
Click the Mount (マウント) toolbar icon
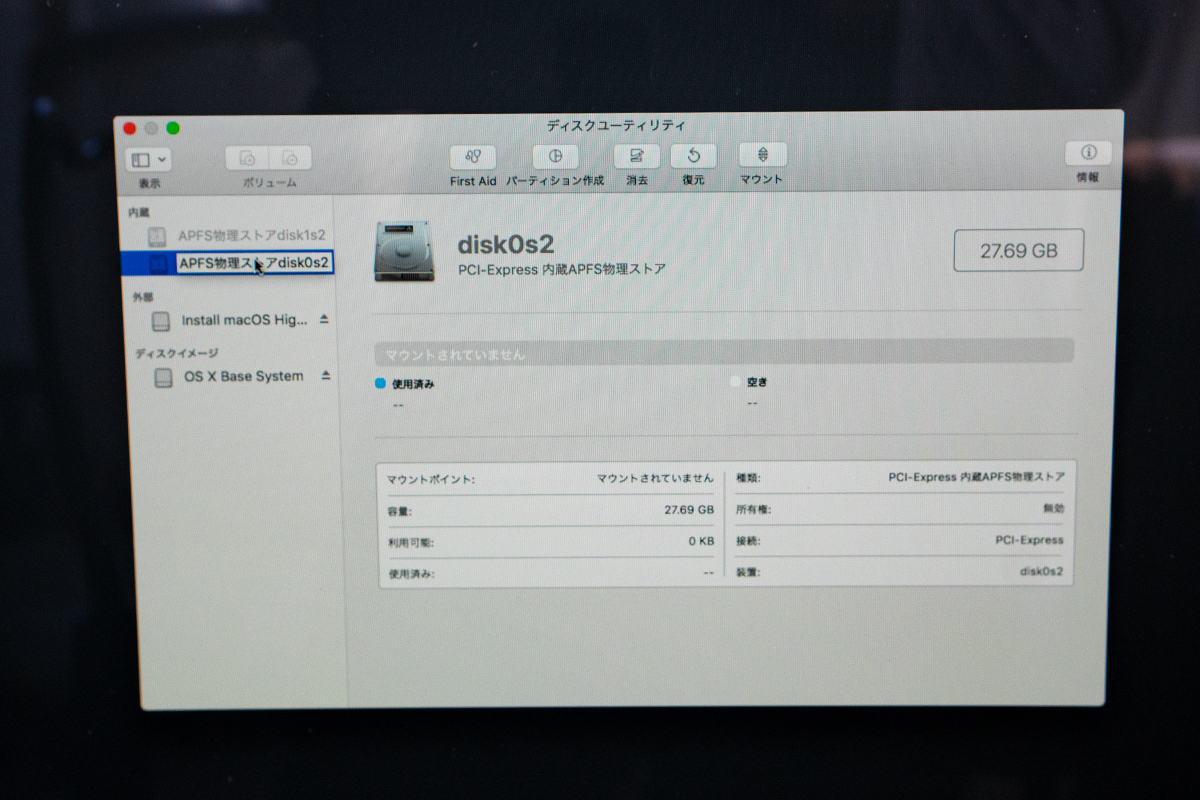pos(763,154)
